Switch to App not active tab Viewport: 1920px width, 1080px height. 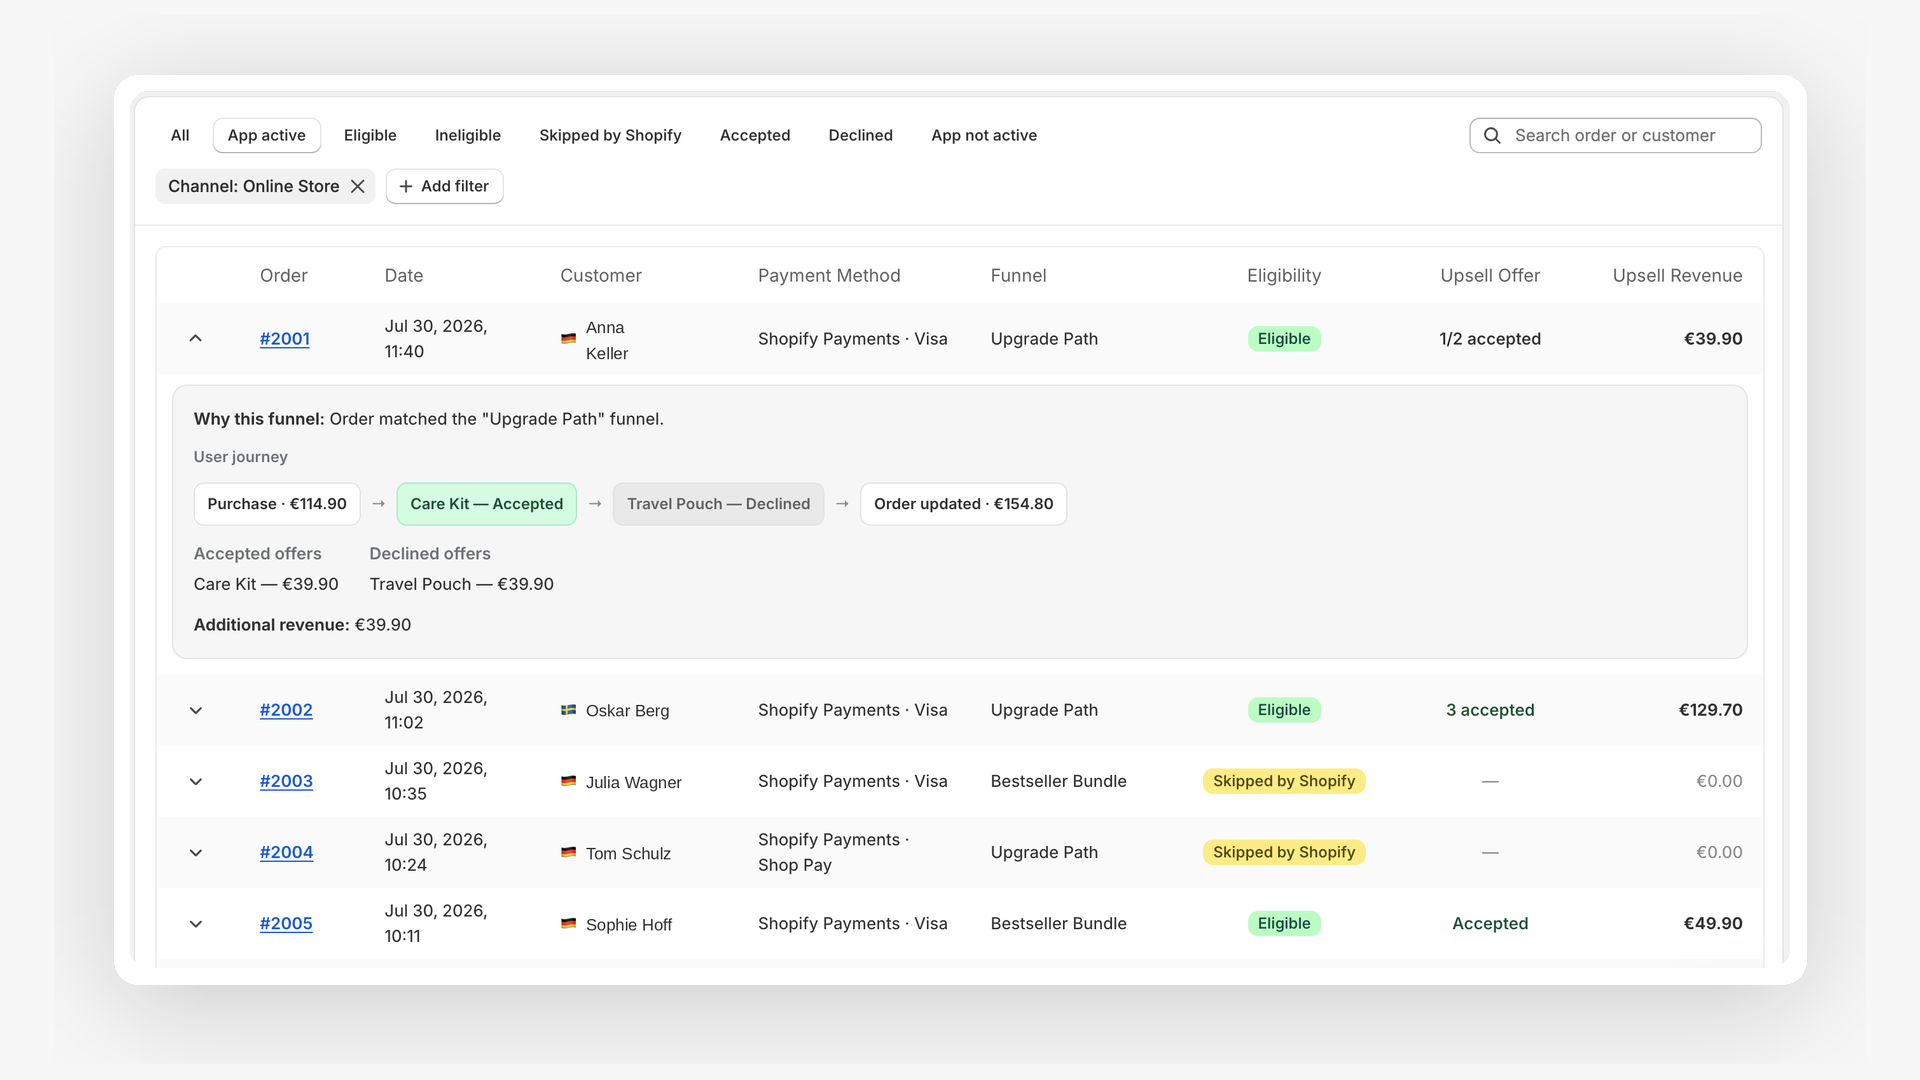coord(984,136)
